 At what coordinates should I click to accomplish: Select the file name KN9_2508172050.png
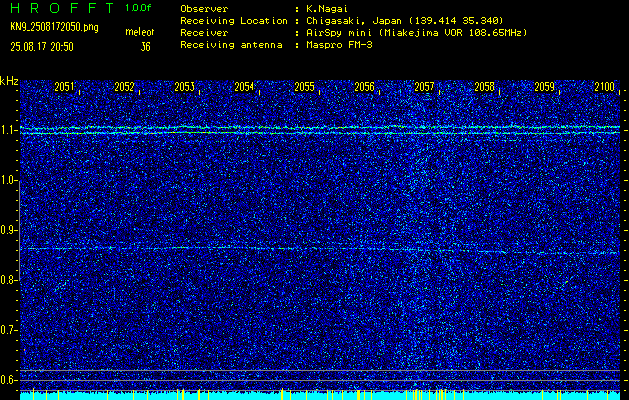tap(54, 27)
